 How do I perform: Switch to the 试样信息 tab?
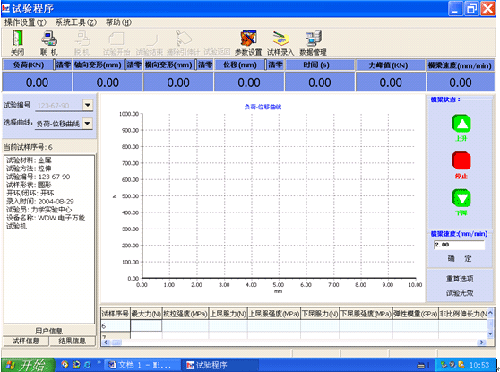[x=26, y=341]
